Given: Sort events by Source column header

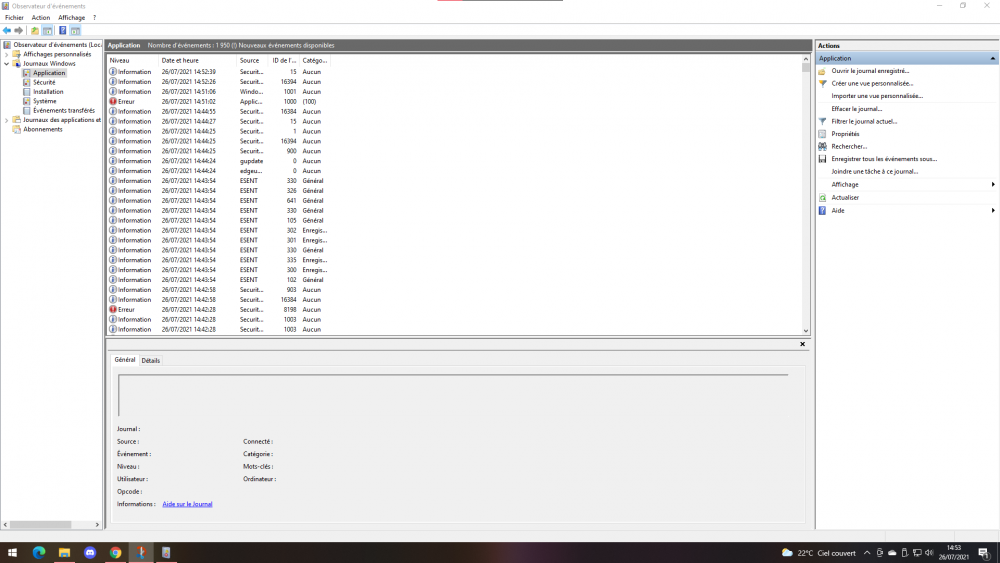Looking at the screenshot, I should point(253,61).
